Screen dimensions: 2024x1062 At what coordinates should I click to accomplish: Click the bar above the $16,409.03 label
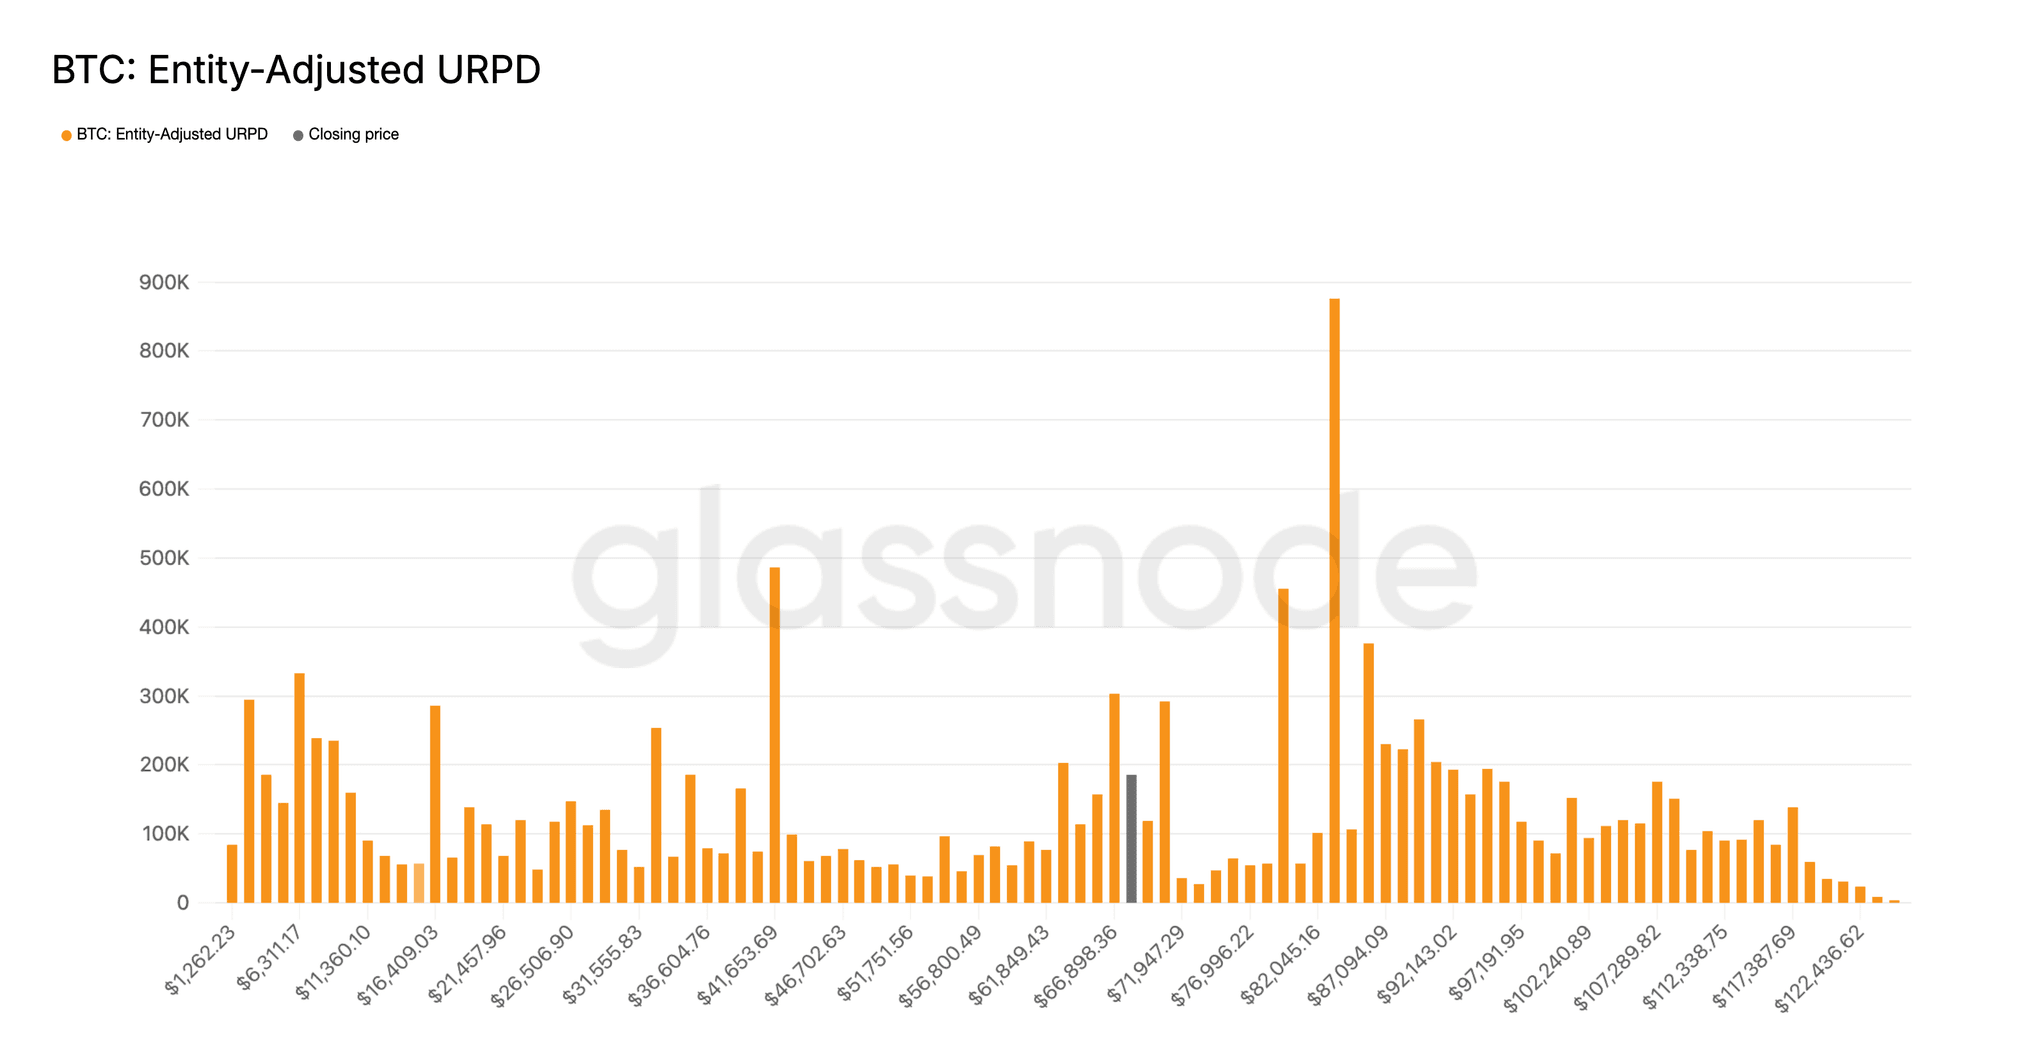point(435,804)
